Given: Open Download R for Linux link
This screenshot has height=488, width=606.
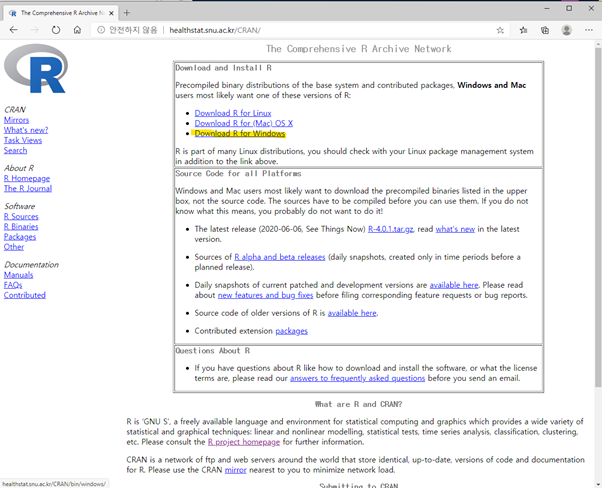Looking at the screenshot, I should click(x=233, y=113).
